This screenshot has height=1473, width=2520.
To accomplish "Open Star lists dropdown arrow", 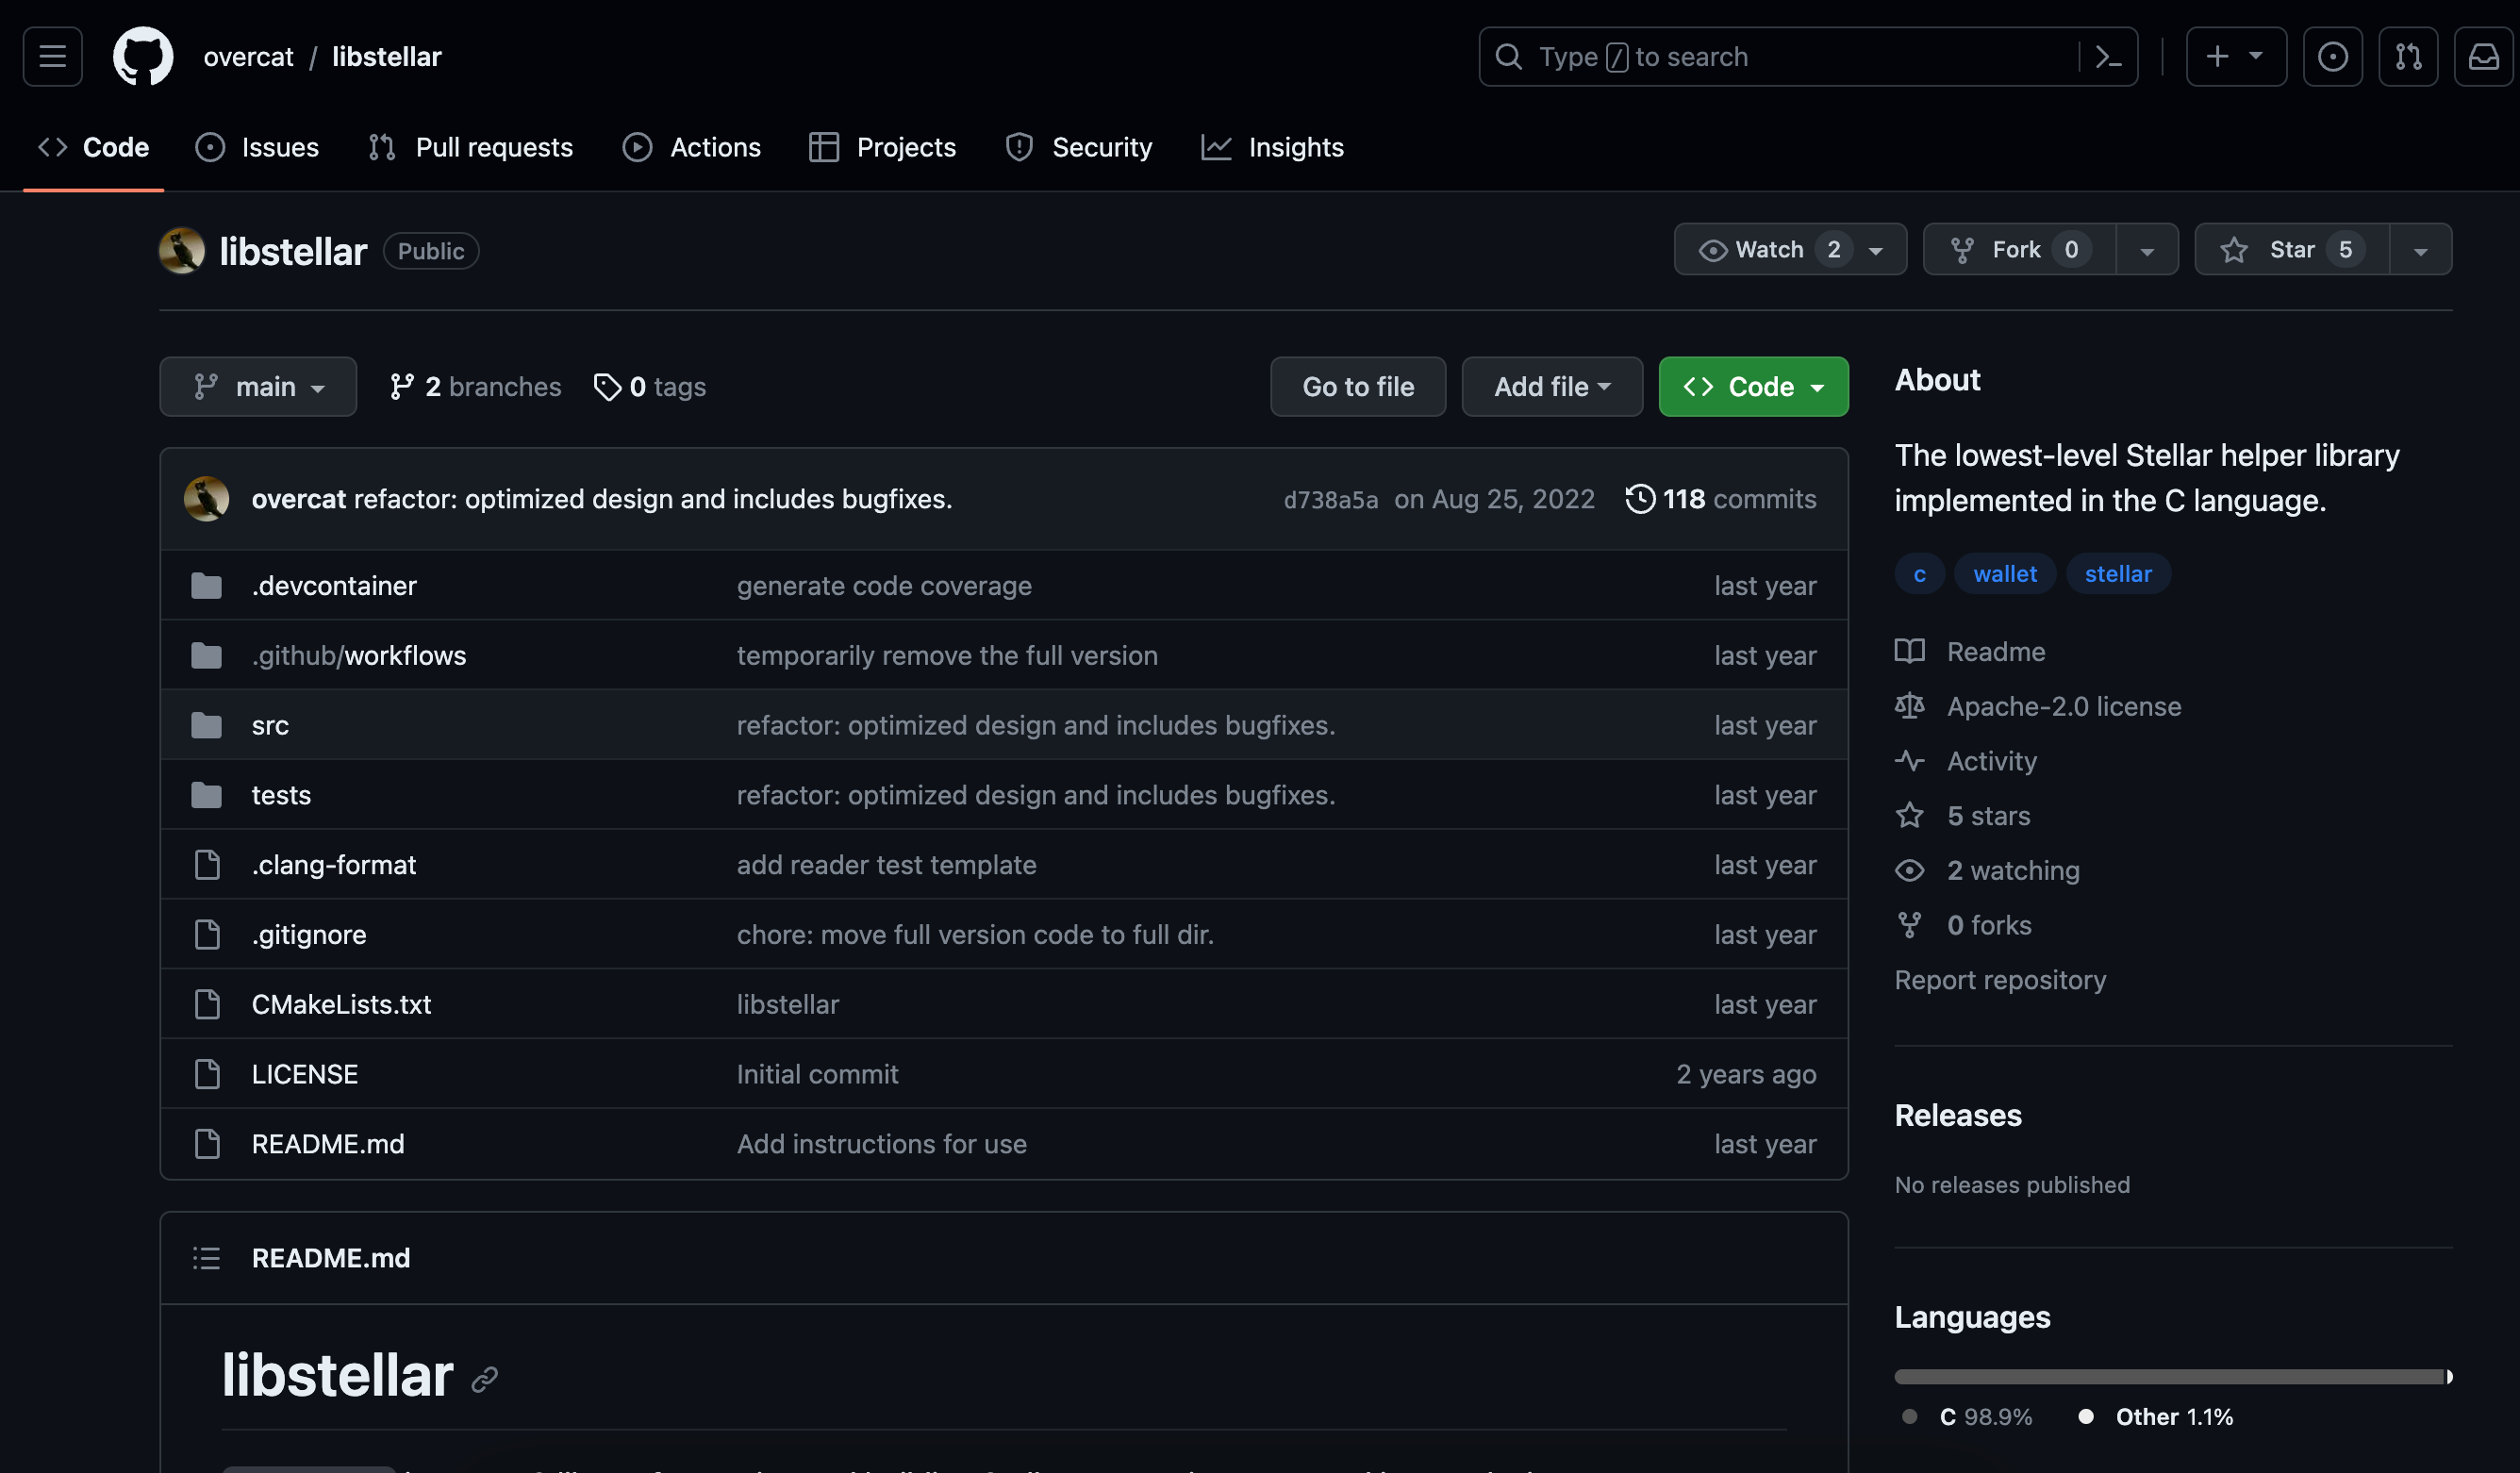I will pos(2420,250).
